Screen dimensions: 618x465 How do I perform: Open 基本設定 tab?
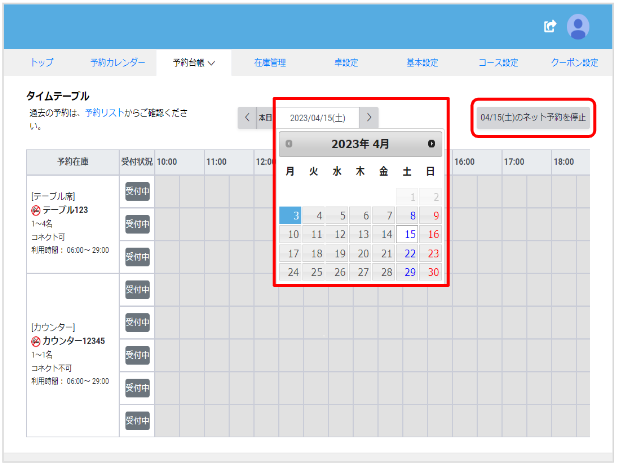(x=422, y=62)
